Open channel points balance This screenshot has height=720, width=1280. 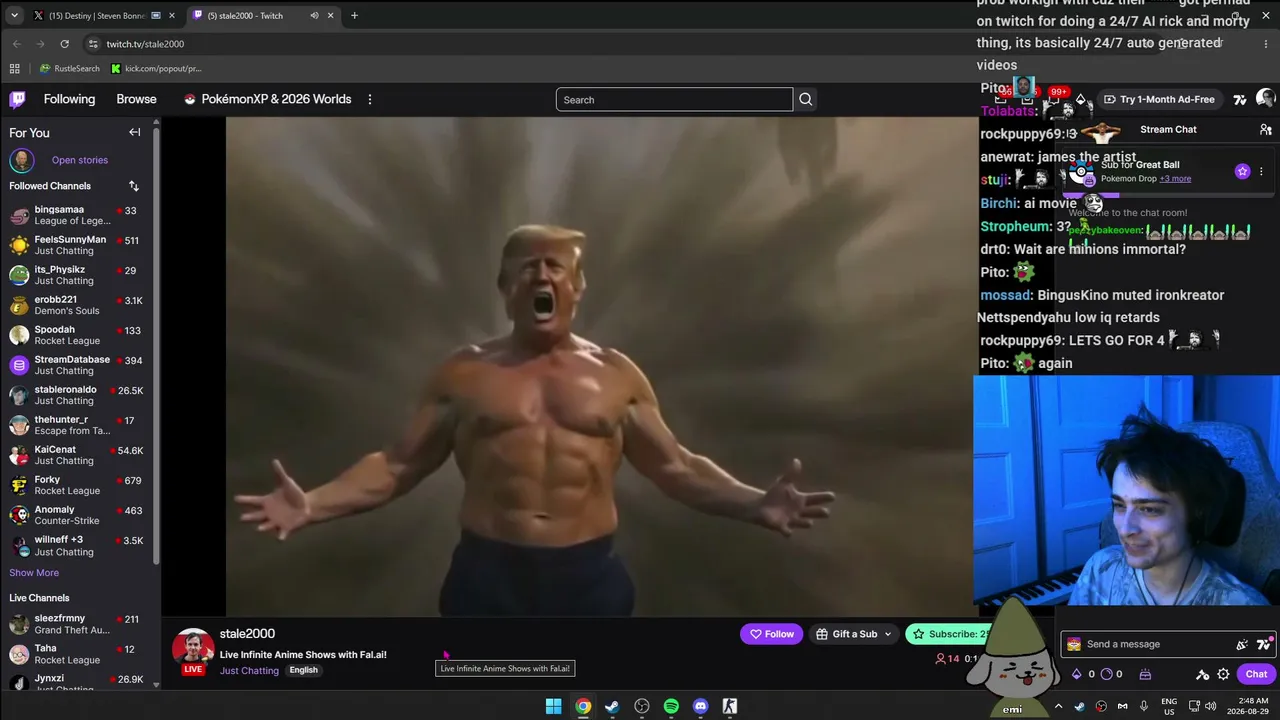point(1105,674)
